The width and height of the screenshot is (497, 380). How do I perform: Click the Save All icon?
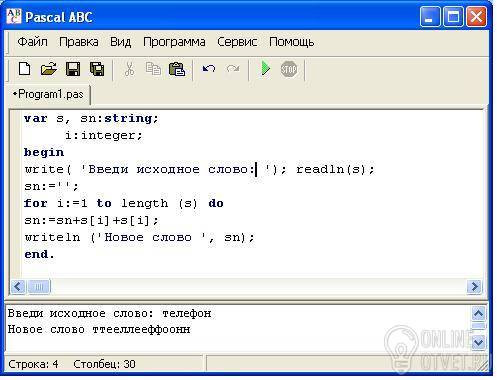pos(97,69)
